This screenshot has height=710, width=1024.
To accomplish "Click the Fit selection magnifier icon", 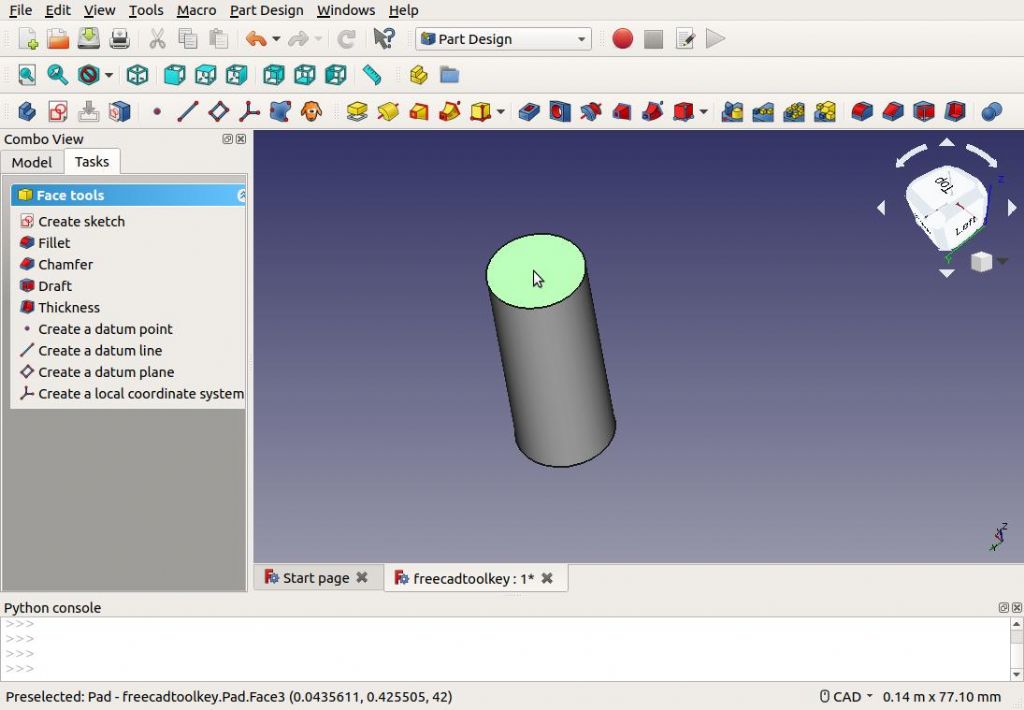I will (x=57, y=75).
